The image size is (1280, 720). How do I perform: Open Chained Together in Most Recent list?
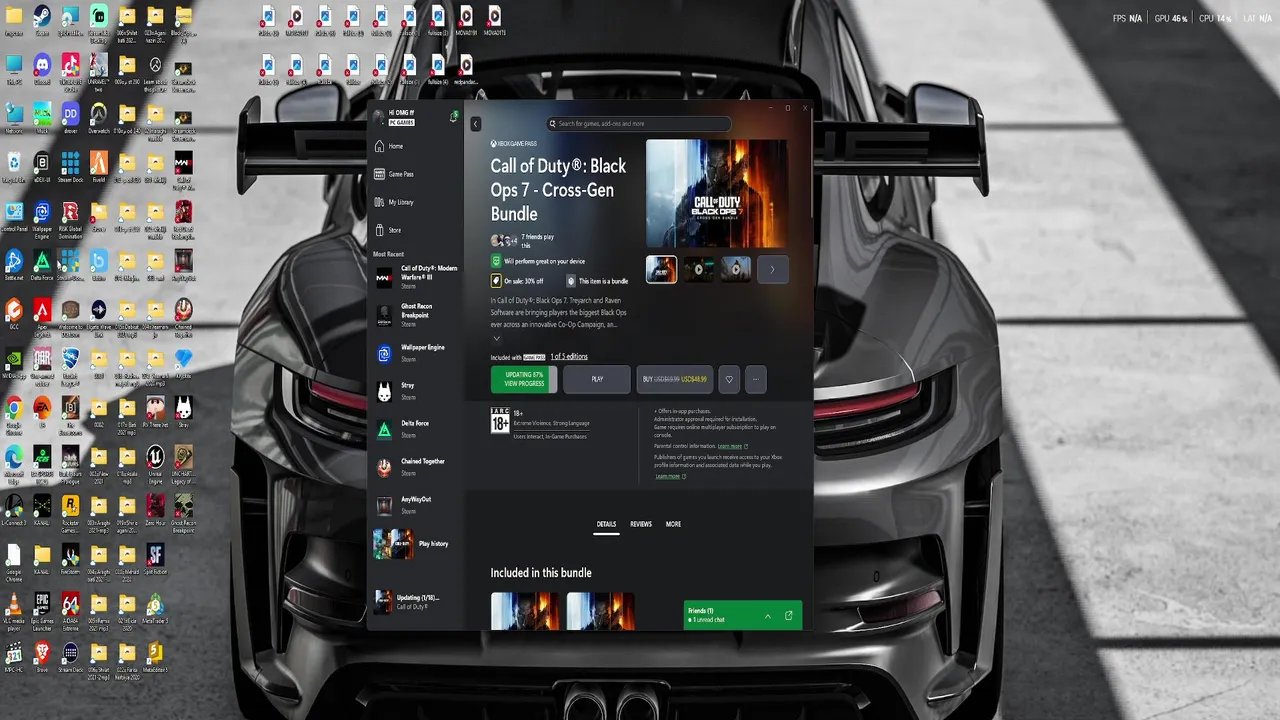pyautogui.click(x=414, y=467)
